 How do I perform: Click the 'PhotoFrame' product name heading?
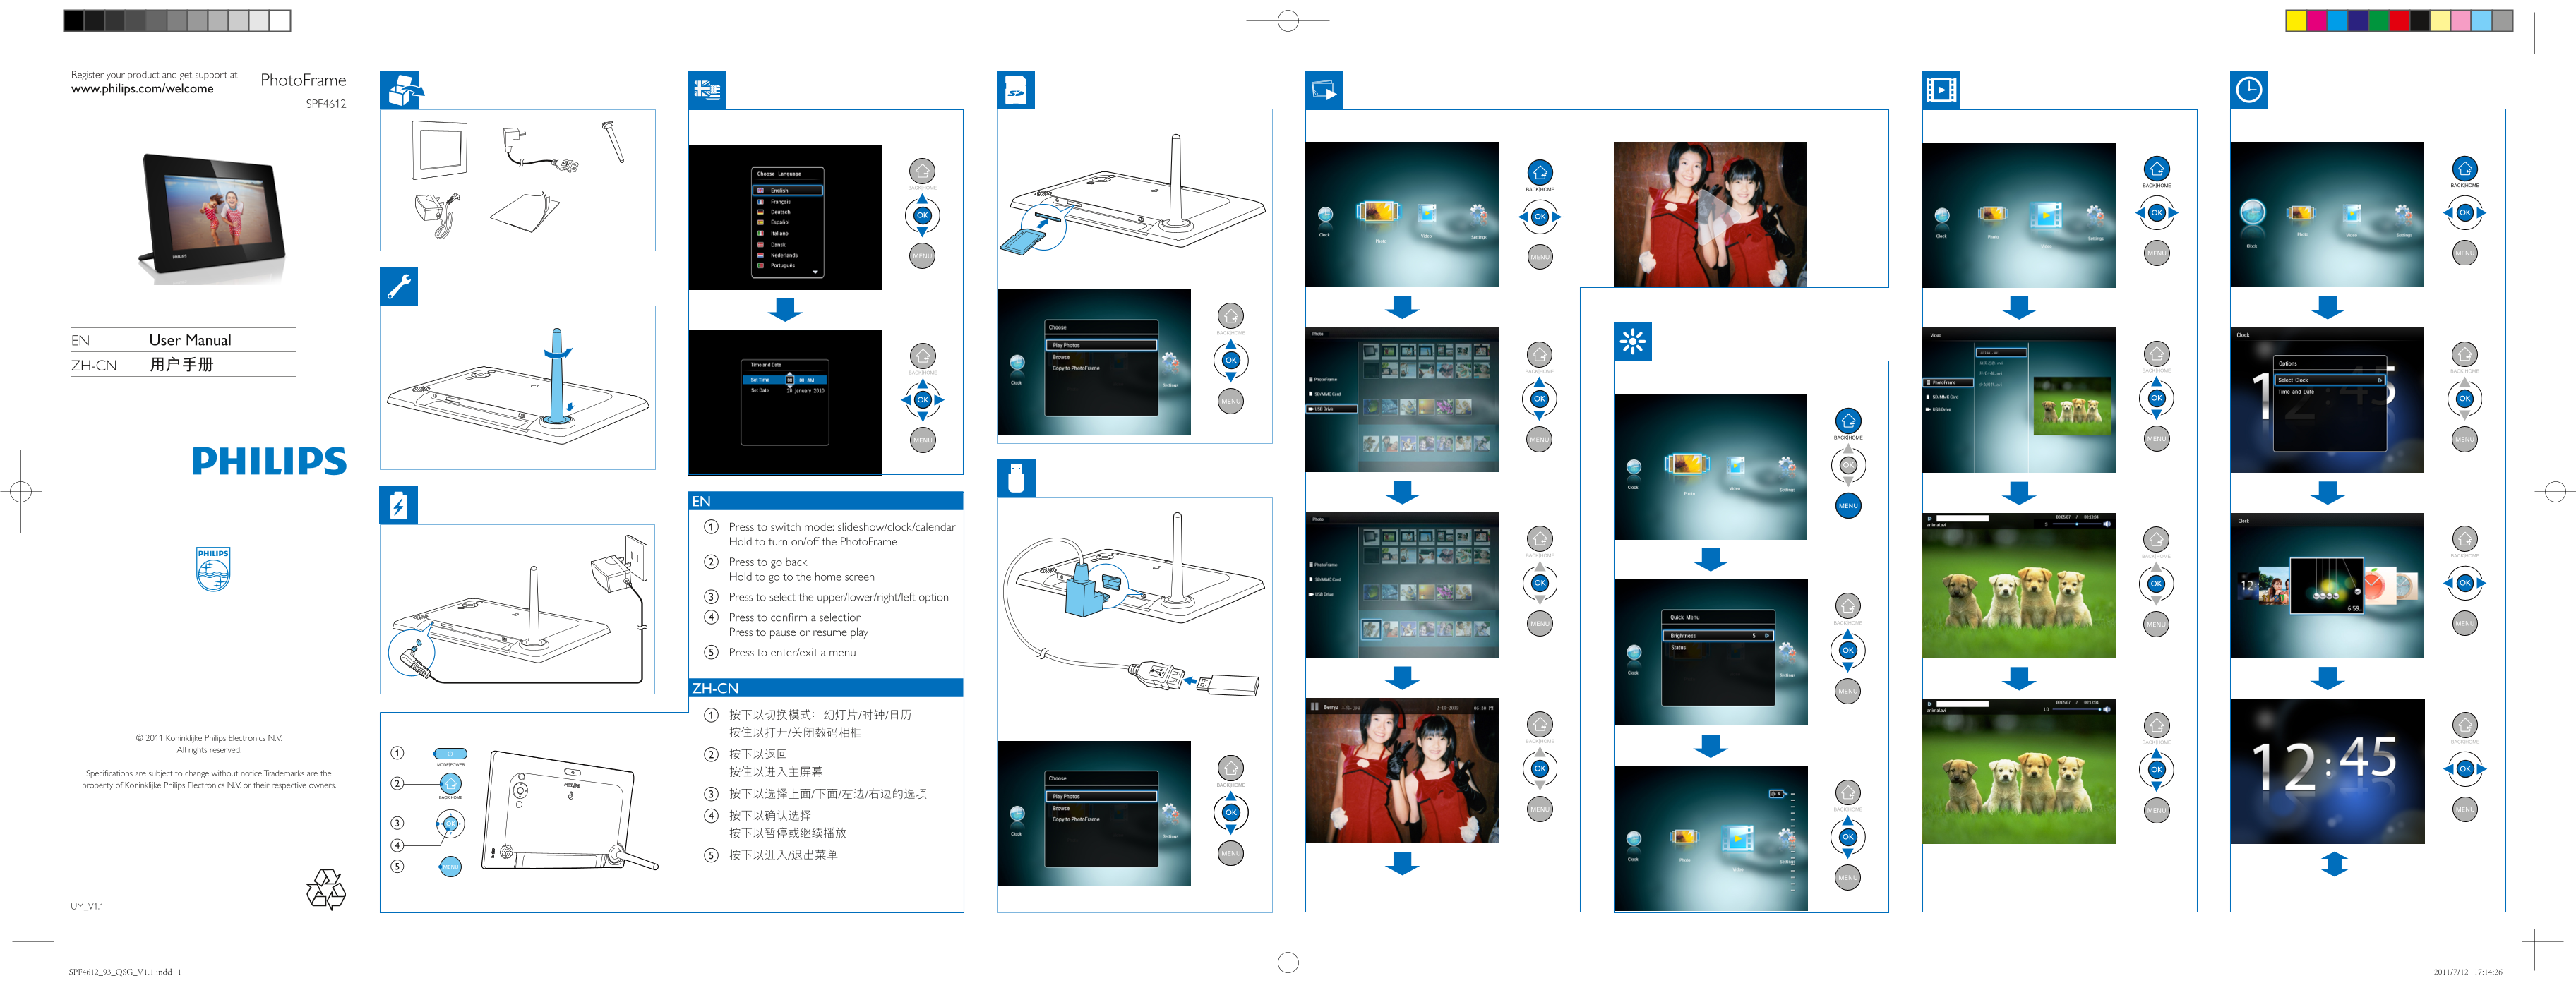tap(303, 80)
